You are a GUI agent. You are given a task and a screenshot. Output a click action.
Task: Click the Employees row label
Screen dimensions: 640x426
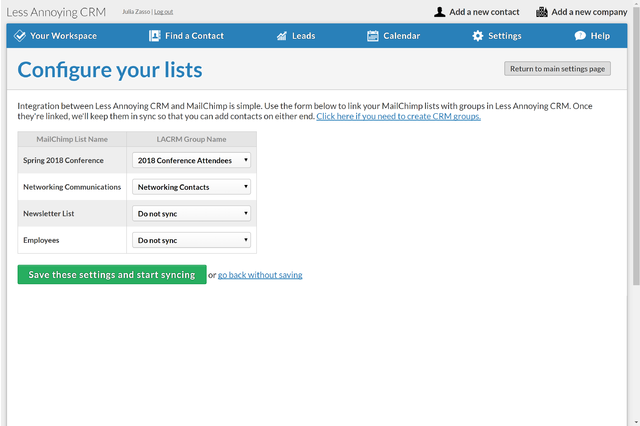pos(41,240)
